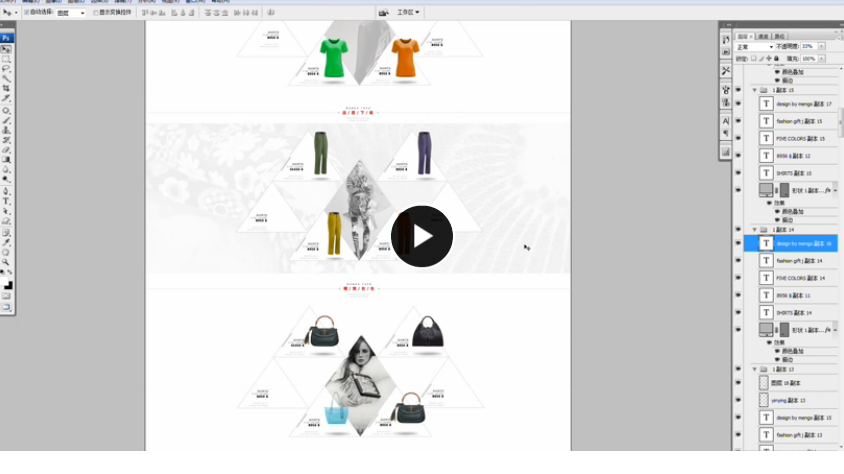This screenshot has width=844, height=474.
Task: Toggle lock position icon in layers panel
Action: coord(769,59)
